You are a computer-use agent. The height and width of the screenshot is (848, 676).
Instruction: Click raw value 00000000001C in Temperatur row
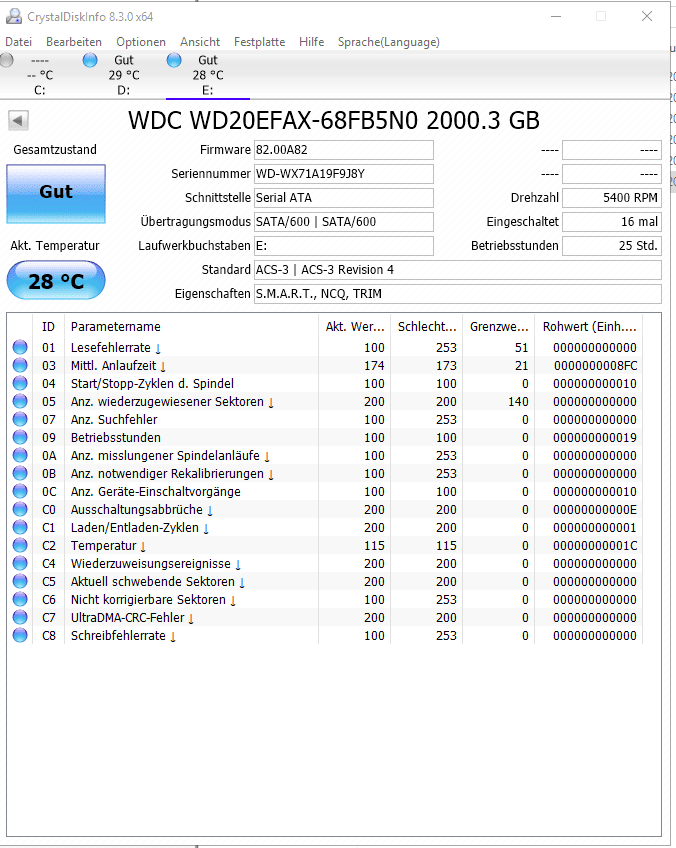click(x=595, y=546)
